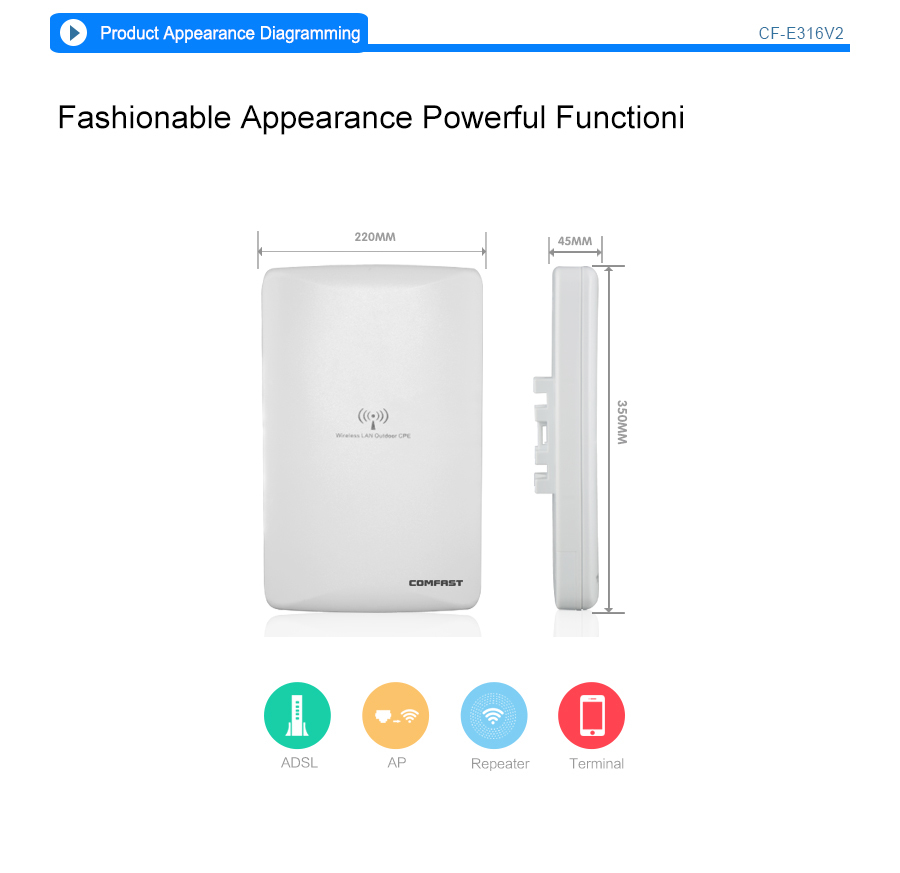Viewport: 900px width, 873px height.
Task: Click the mounting bracket on the side view
Action: tap(543, 434)
